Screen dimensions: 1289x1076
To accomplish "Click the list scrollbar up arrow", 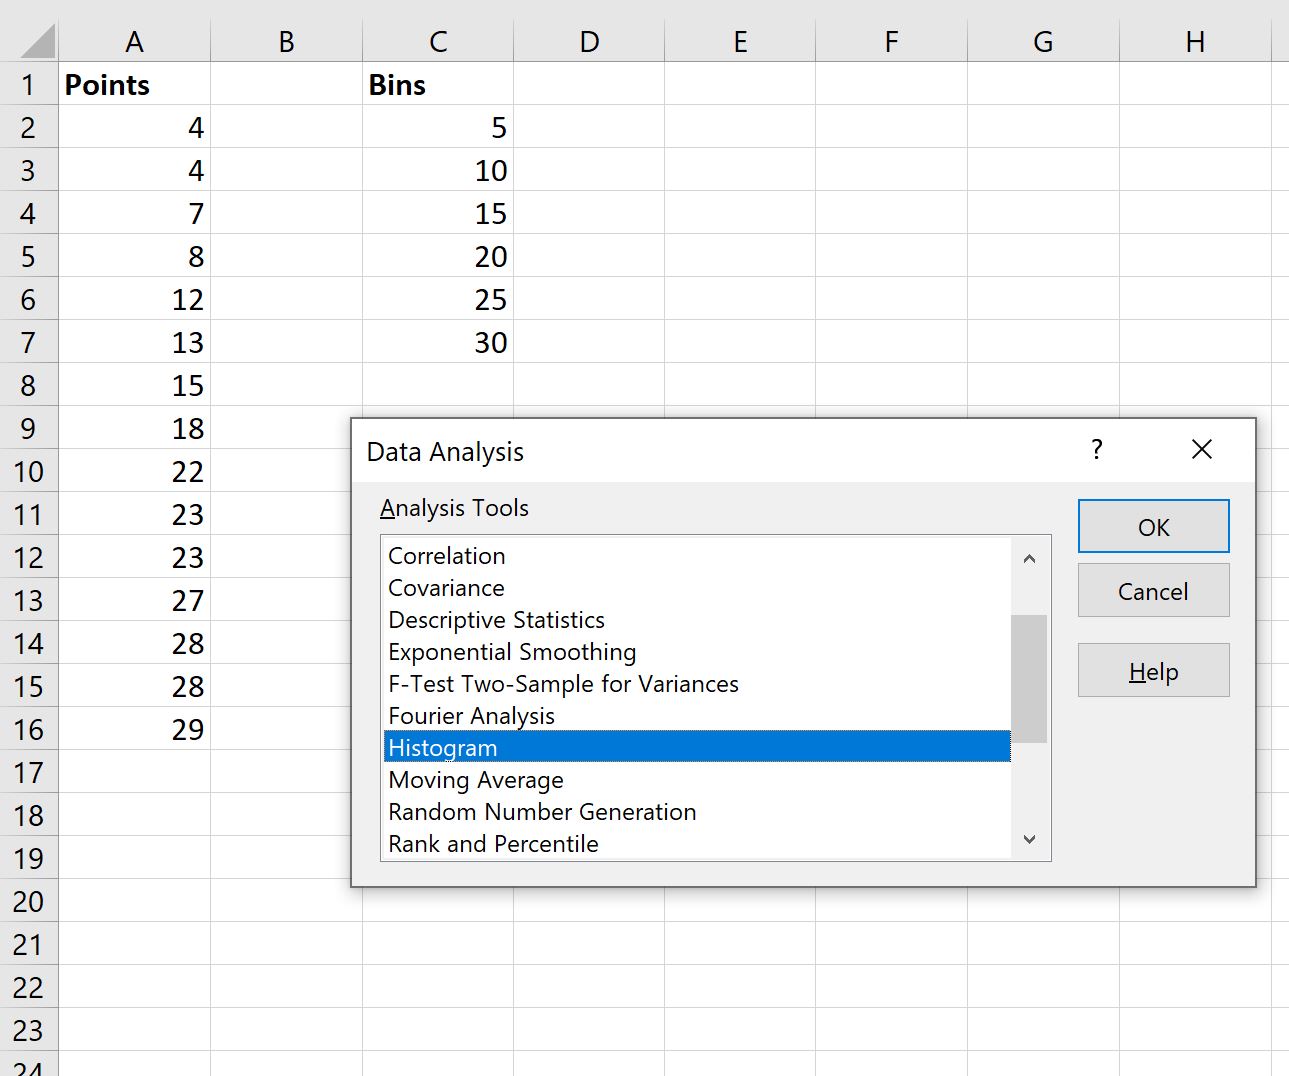I will (x=1029, y=558).
